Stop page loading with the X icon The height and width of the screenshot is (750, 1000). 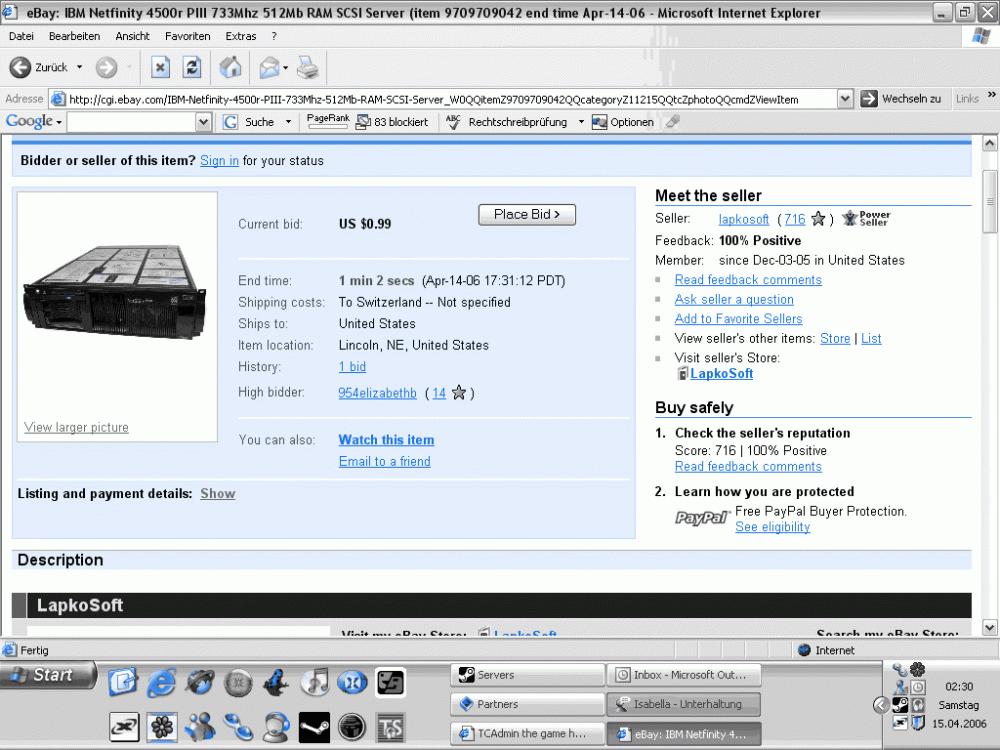[x=160, y=67]
